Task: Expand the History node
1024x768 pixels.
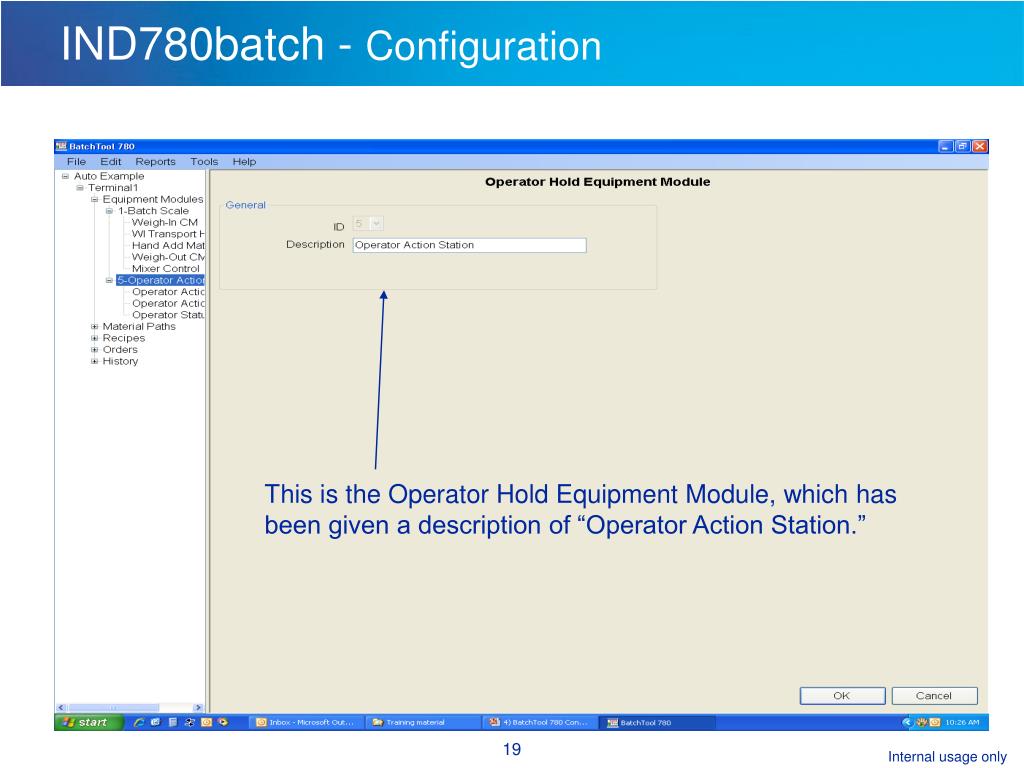Action: coord(94,361)
